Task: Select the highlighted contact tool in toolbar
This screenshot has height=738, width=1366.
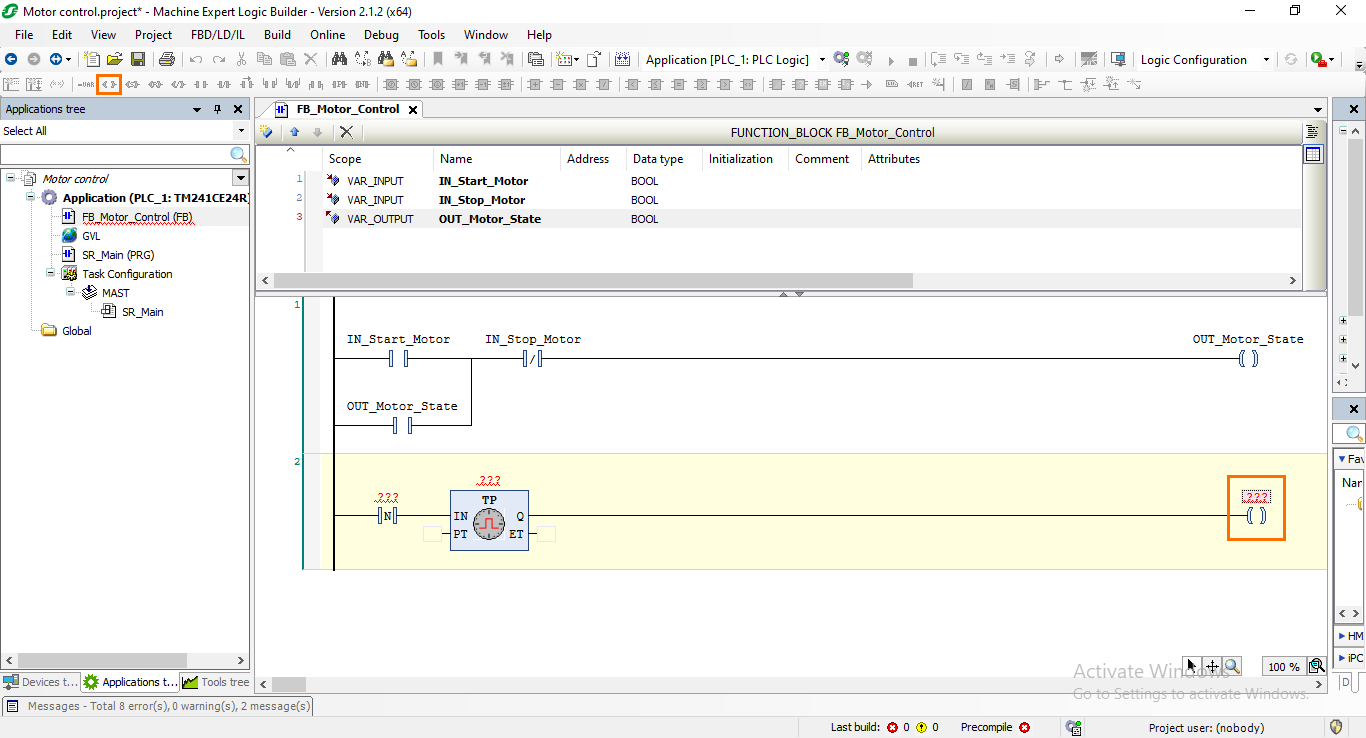Action: point(109,84)
